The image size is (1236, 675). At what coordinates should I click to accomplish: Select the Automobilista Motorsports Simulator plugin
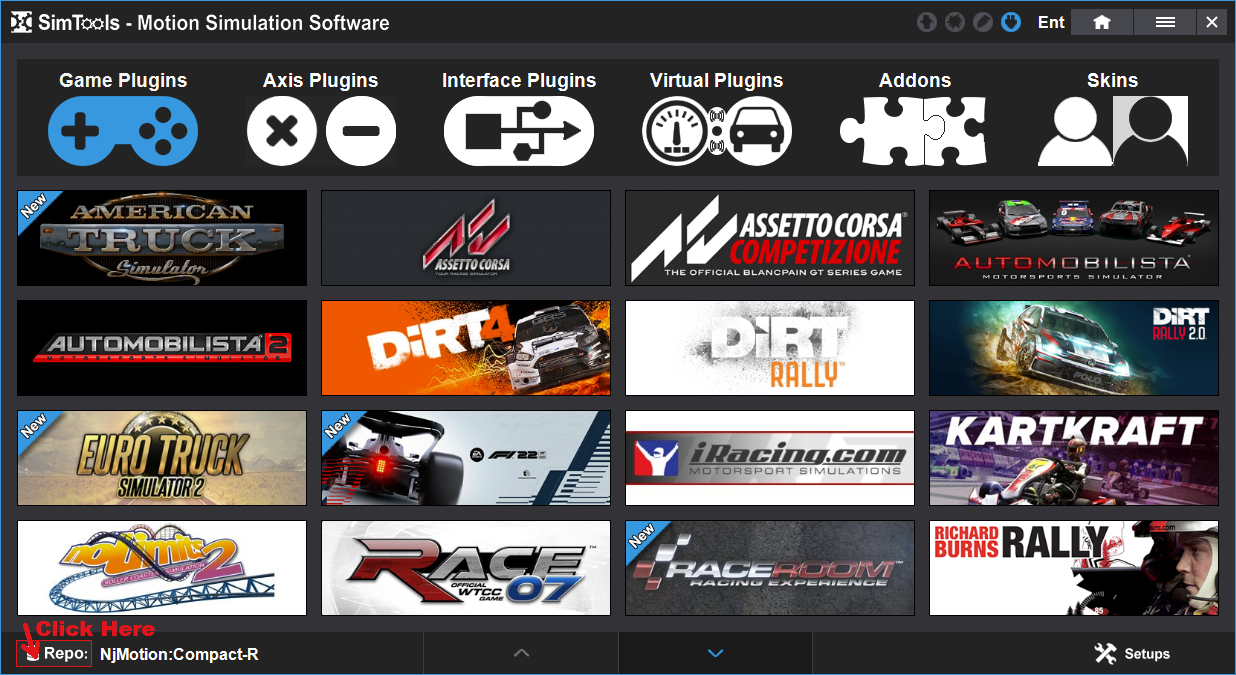[x=1074, y=238]
